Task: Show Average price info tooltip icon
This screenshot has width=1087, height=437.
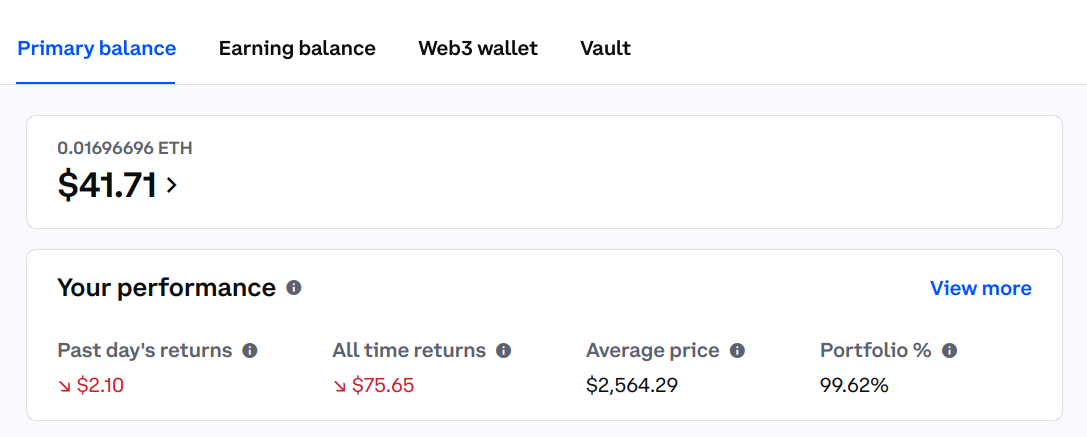Action: pos(737,351)
